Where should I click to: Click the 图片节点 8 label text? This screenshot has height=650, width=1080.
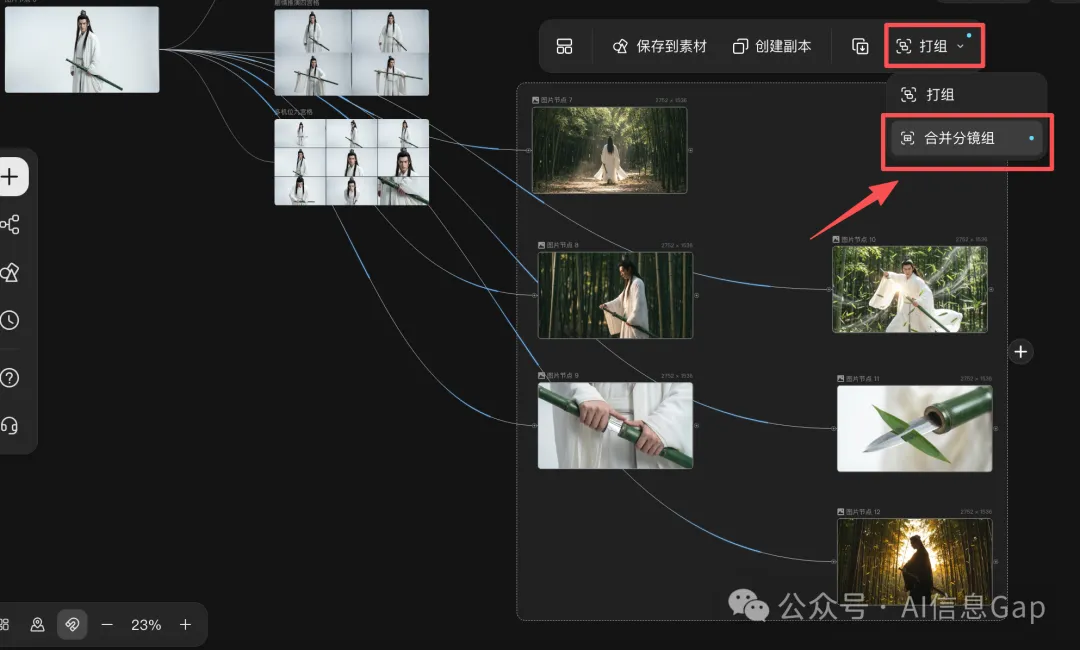(x=562, y=245)
